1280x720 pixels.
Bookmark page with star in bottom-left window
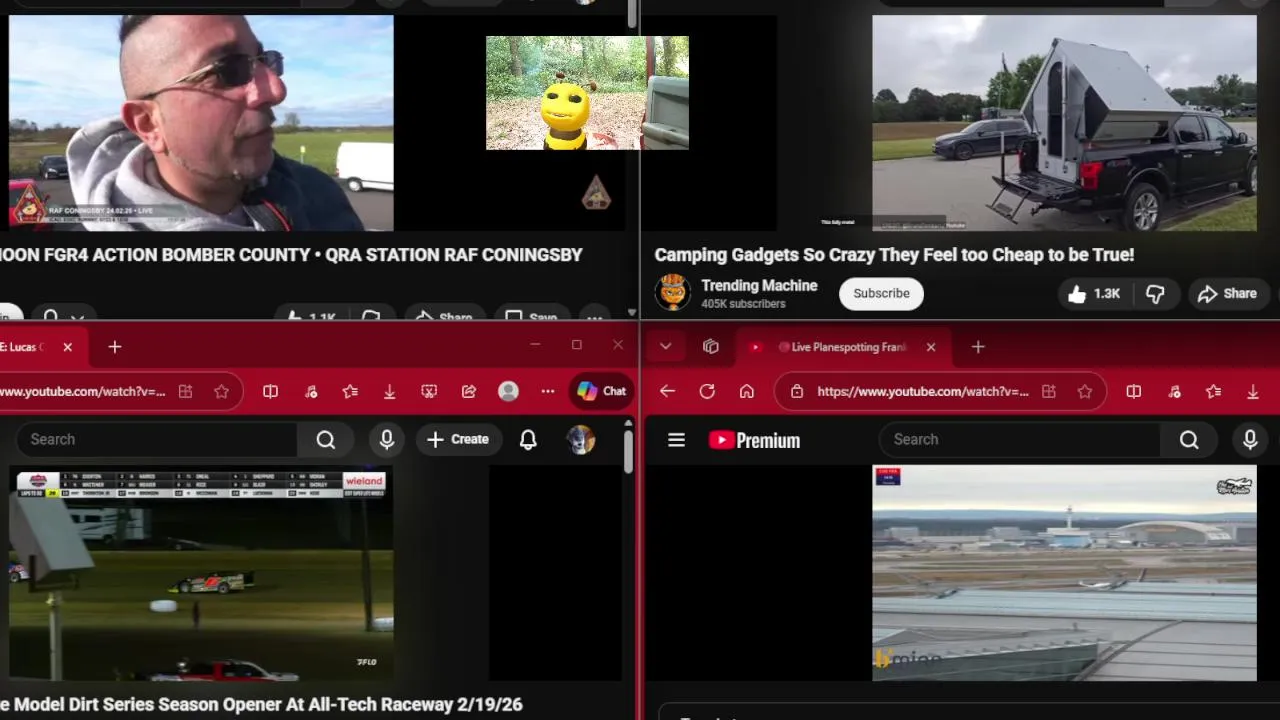(221, 392)
